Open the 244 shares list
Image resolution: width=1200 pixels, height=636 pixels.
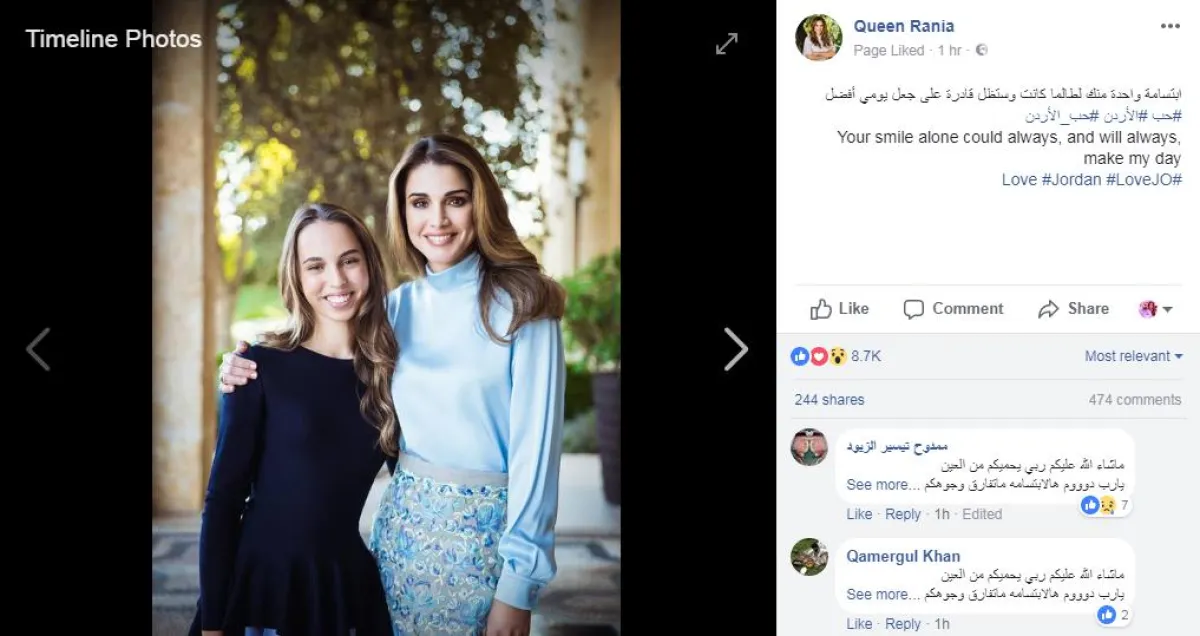tap(829, 400)
